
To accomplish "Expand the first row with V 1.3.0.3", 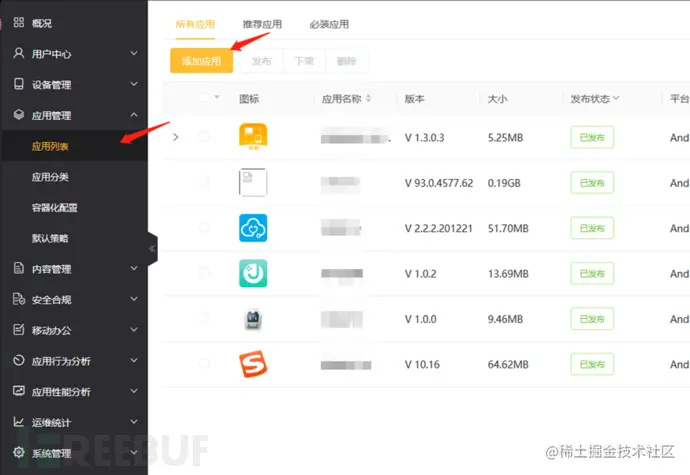I will click(x=176, y=137).
